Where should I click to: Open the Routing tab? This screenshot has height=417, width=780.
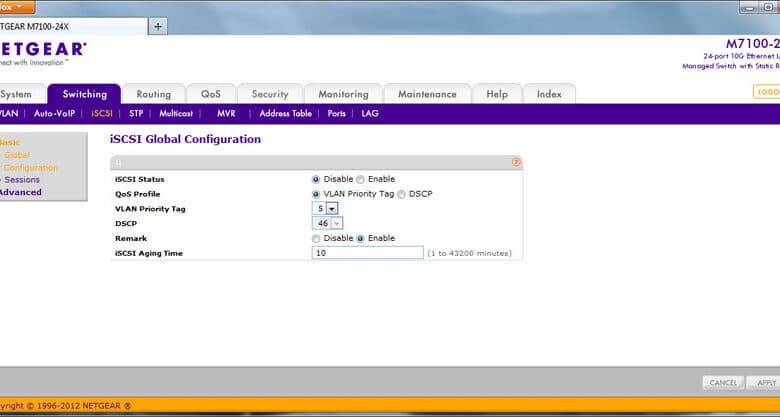(154, 94)
